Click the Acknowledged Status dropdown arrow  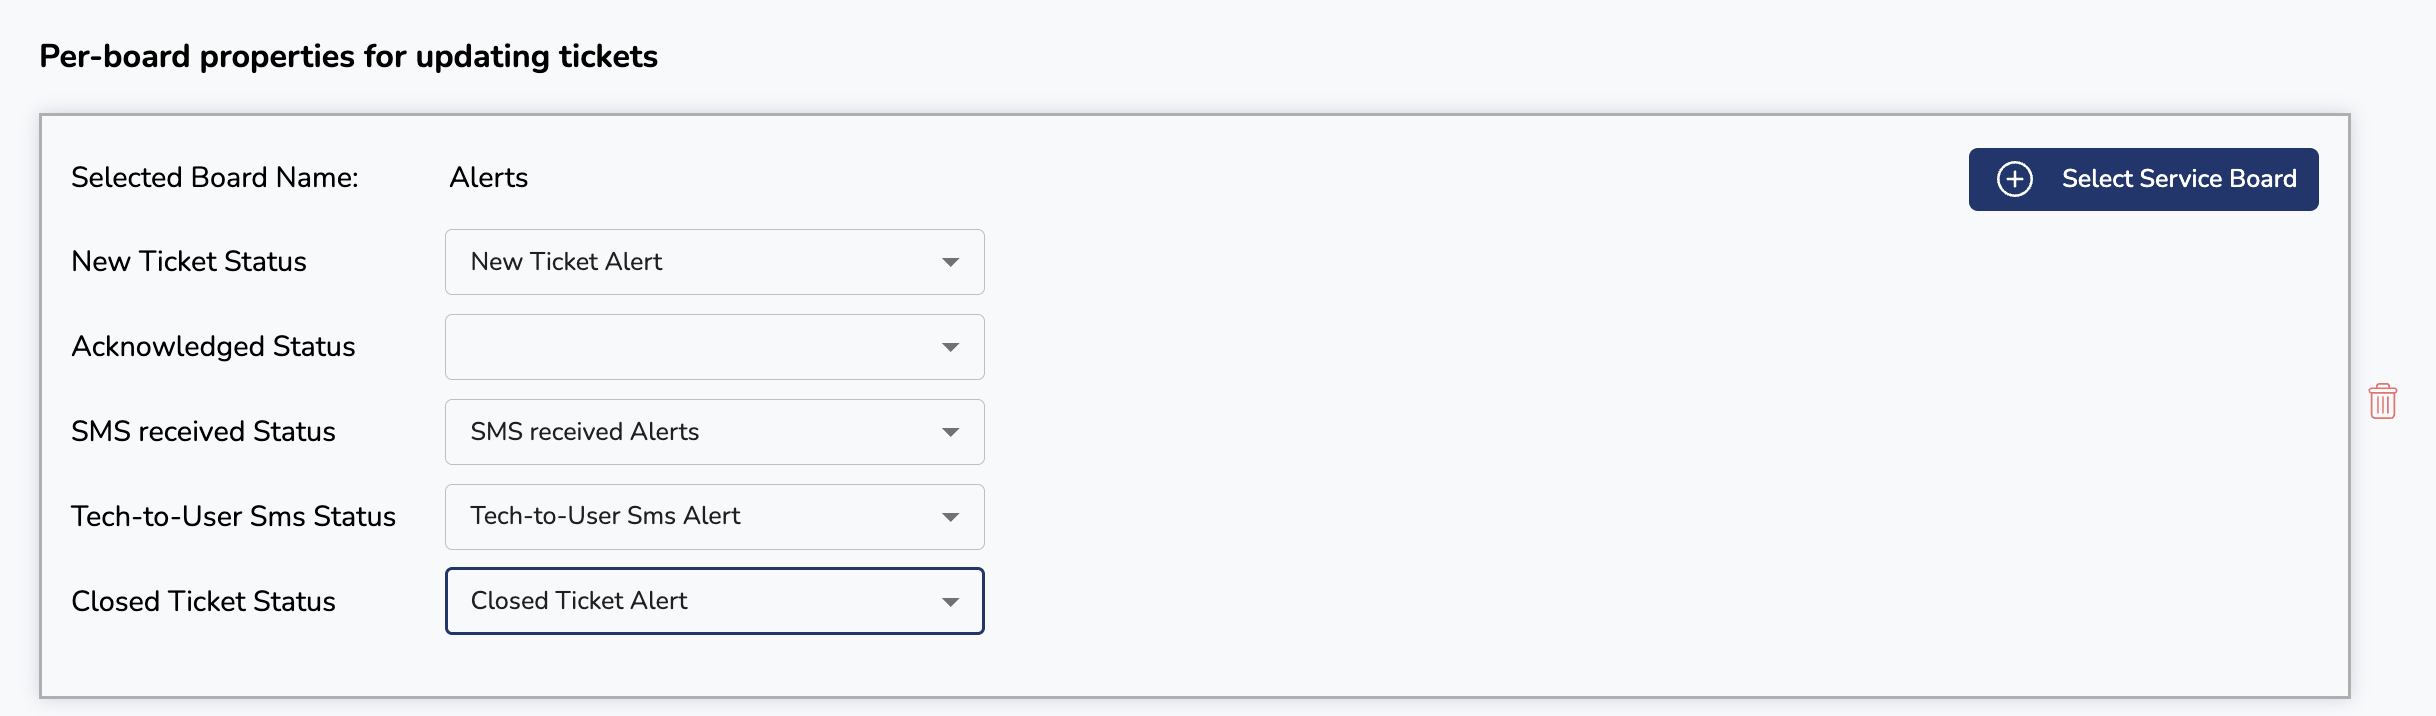(x=950, y=347)
